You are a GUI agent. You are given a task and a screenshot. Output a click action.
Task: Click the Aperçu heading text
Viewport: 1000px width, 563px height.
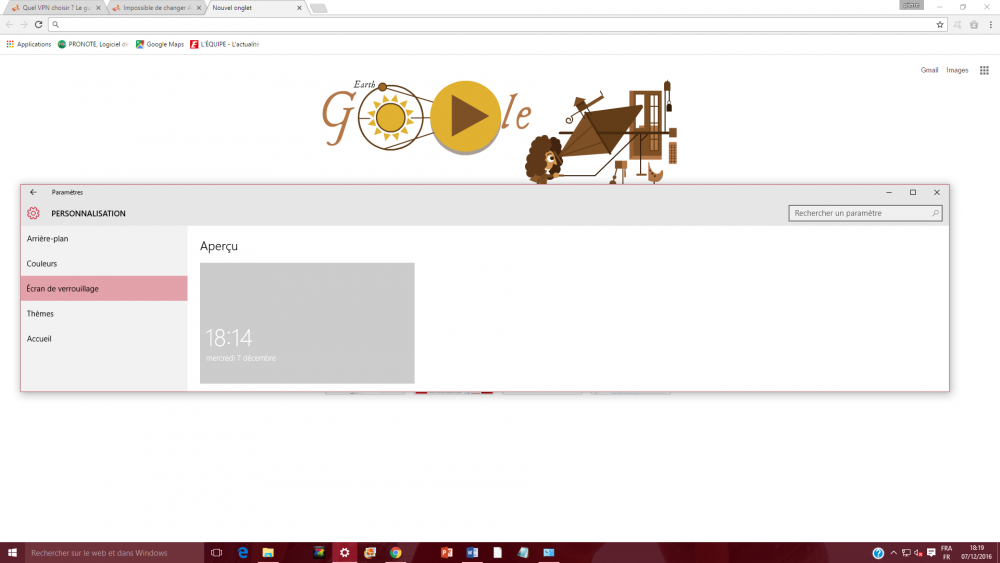[219, 246]
